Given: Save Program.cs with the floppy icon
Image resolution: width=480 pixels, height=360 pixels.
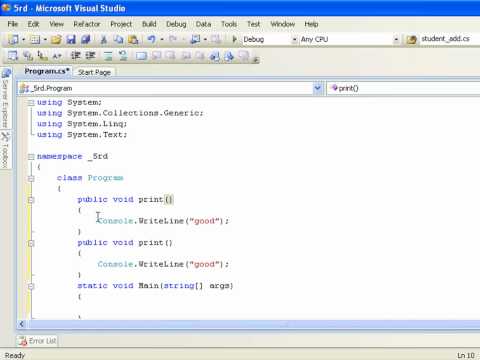Looking at the screenshot, I should 71,39.
